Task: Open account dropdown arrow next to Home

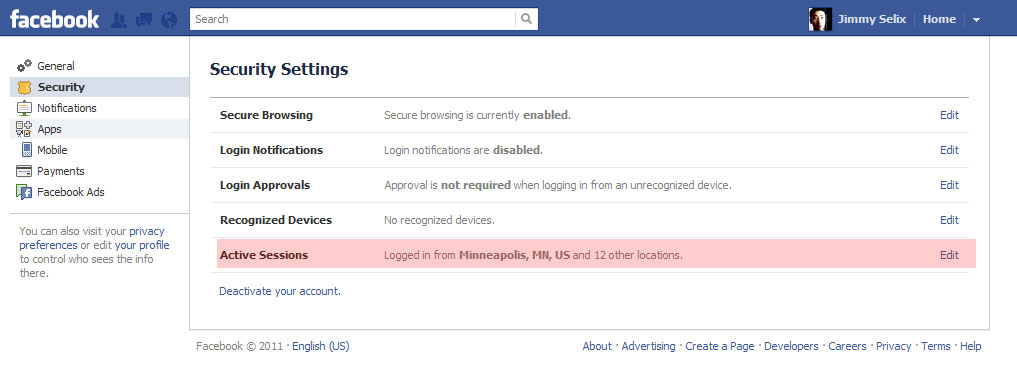Action: coord(976,20)
